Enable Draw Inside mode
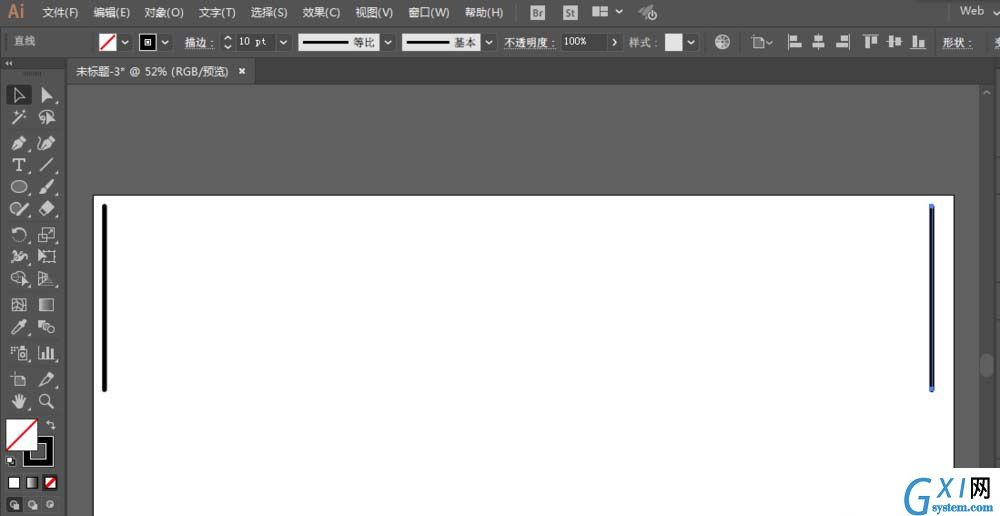This screenshot has height=516, width=1000. (50, 505)
